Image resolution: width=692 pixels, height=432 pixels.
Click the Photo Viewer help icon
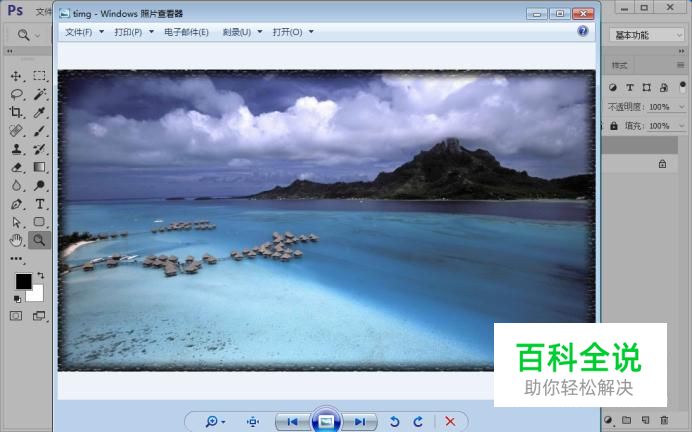tap(583, 31)
